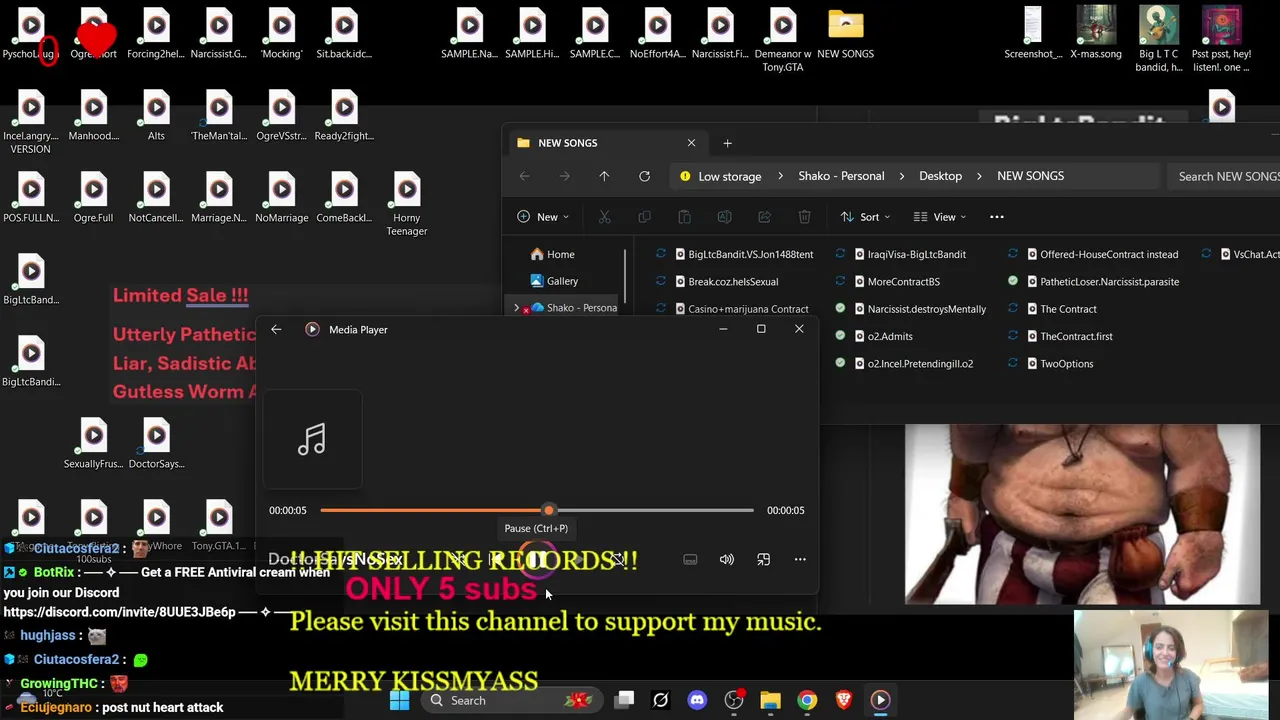Viewport: 1280px width, 720px height.
Task: Pause playback in Media Player
Action: click(x=536, y=560)
